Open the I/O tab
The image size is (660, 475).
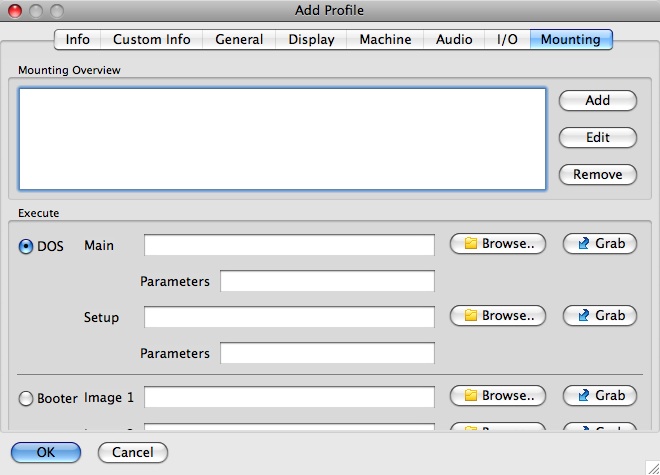click(x=507, y=40)
